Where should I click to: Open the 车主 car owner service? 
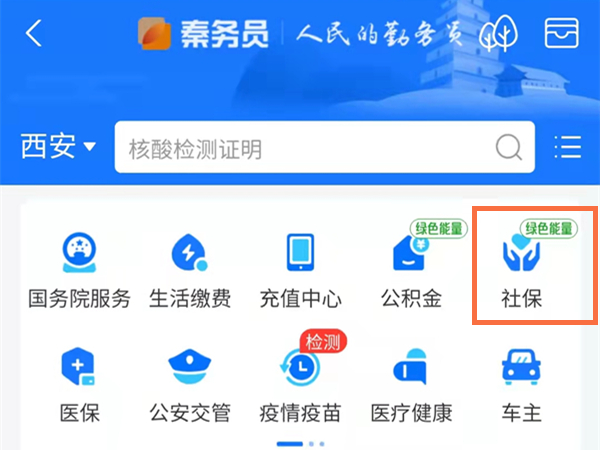(521, 385)
